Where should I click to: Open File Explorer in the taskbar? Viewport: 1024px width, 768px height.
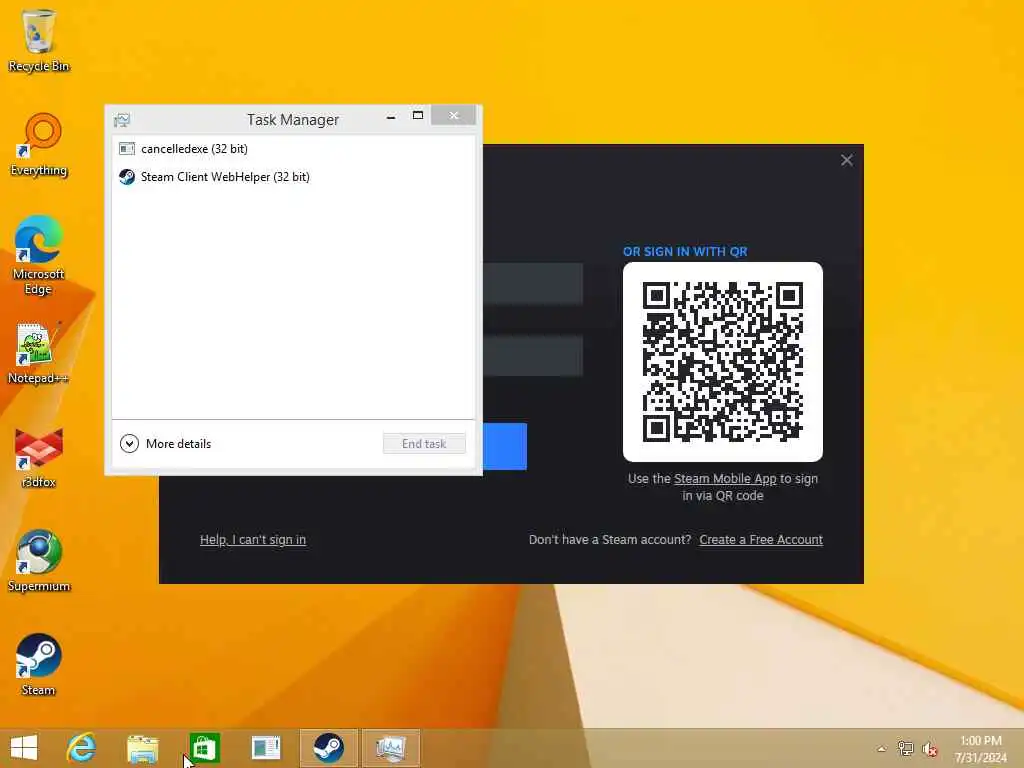pos(142,748)
